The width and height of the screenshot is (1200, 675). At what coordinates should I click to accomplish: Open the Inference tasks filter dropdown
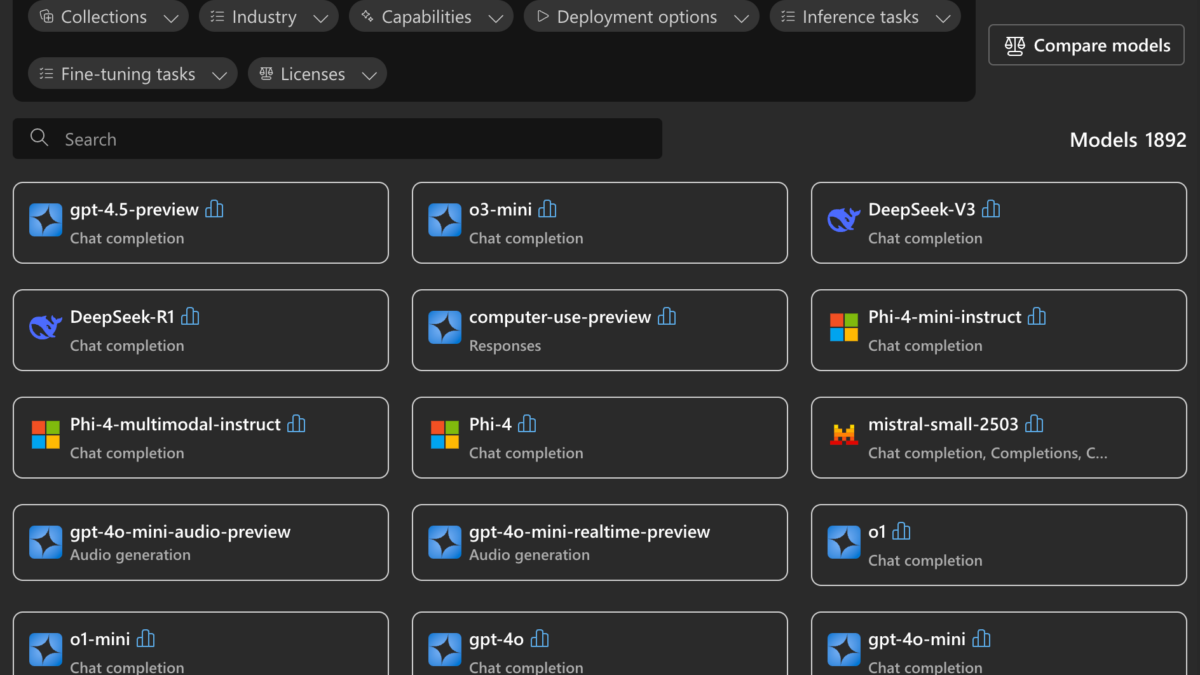[865, 17]
